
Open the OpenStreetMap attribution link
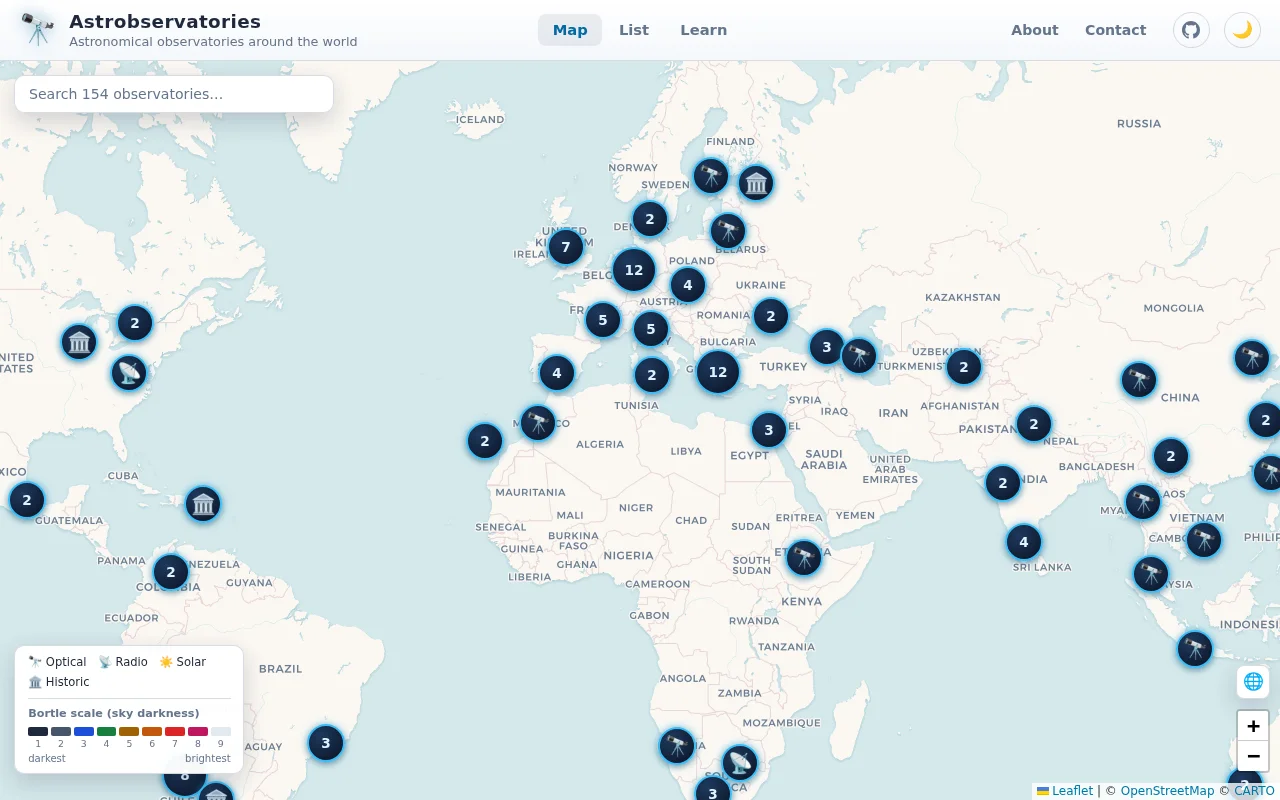coord(1167,790)
